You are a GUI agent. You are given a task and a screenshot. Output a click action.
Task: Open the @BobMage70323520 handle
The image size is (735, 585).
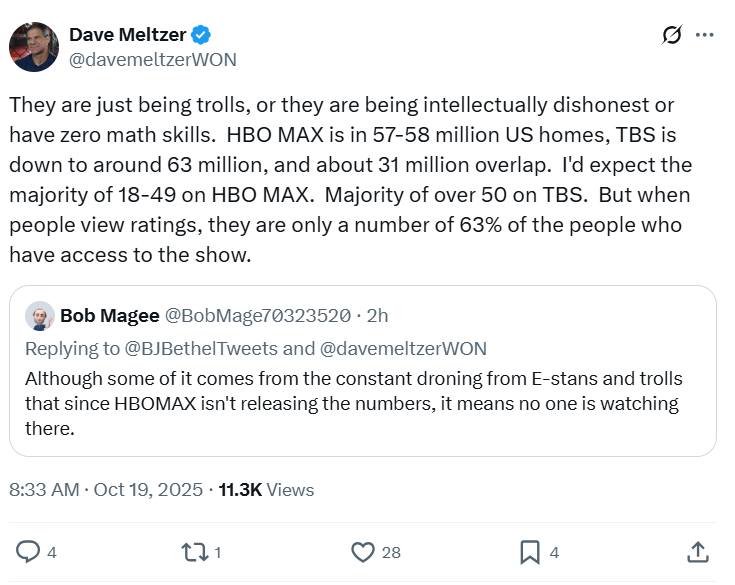[257, 315]
